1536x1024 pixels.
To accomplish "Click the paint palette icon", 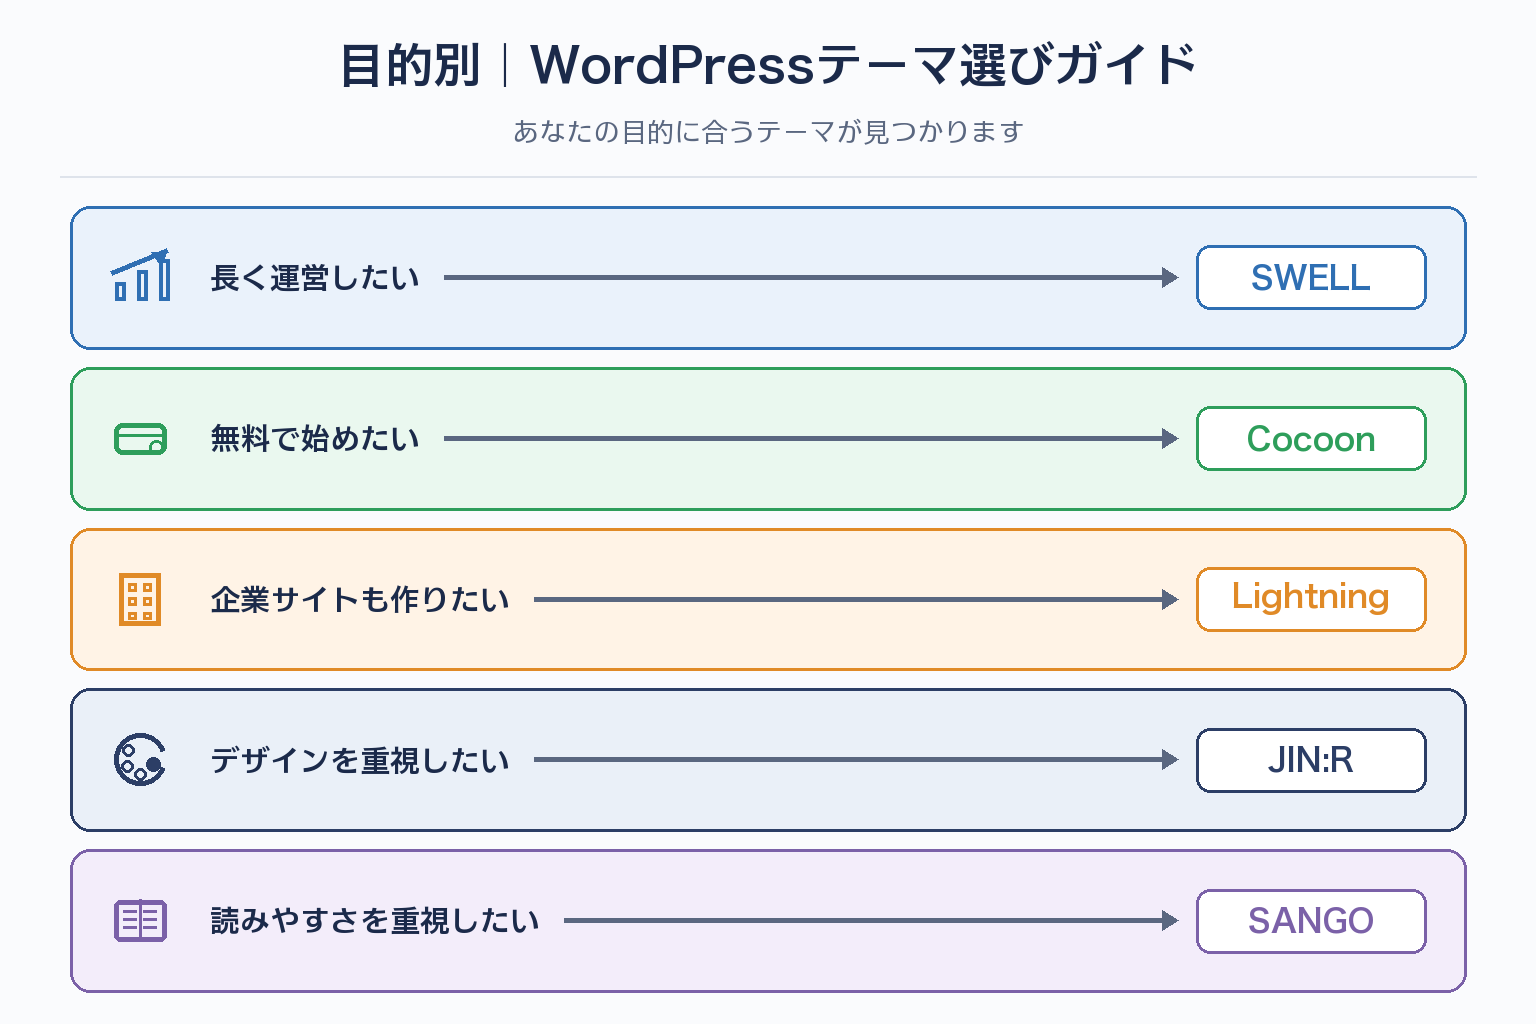I will 140,760.
